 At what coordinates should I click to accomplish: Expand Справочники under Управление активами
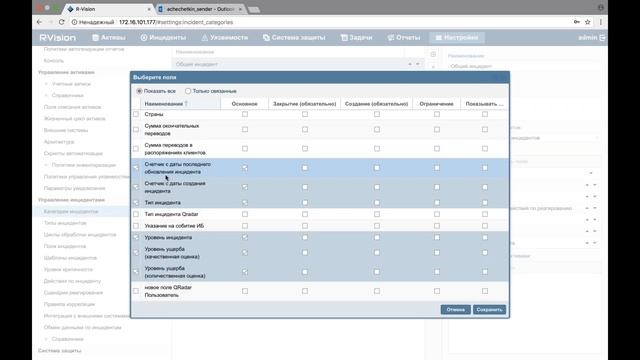46,95
